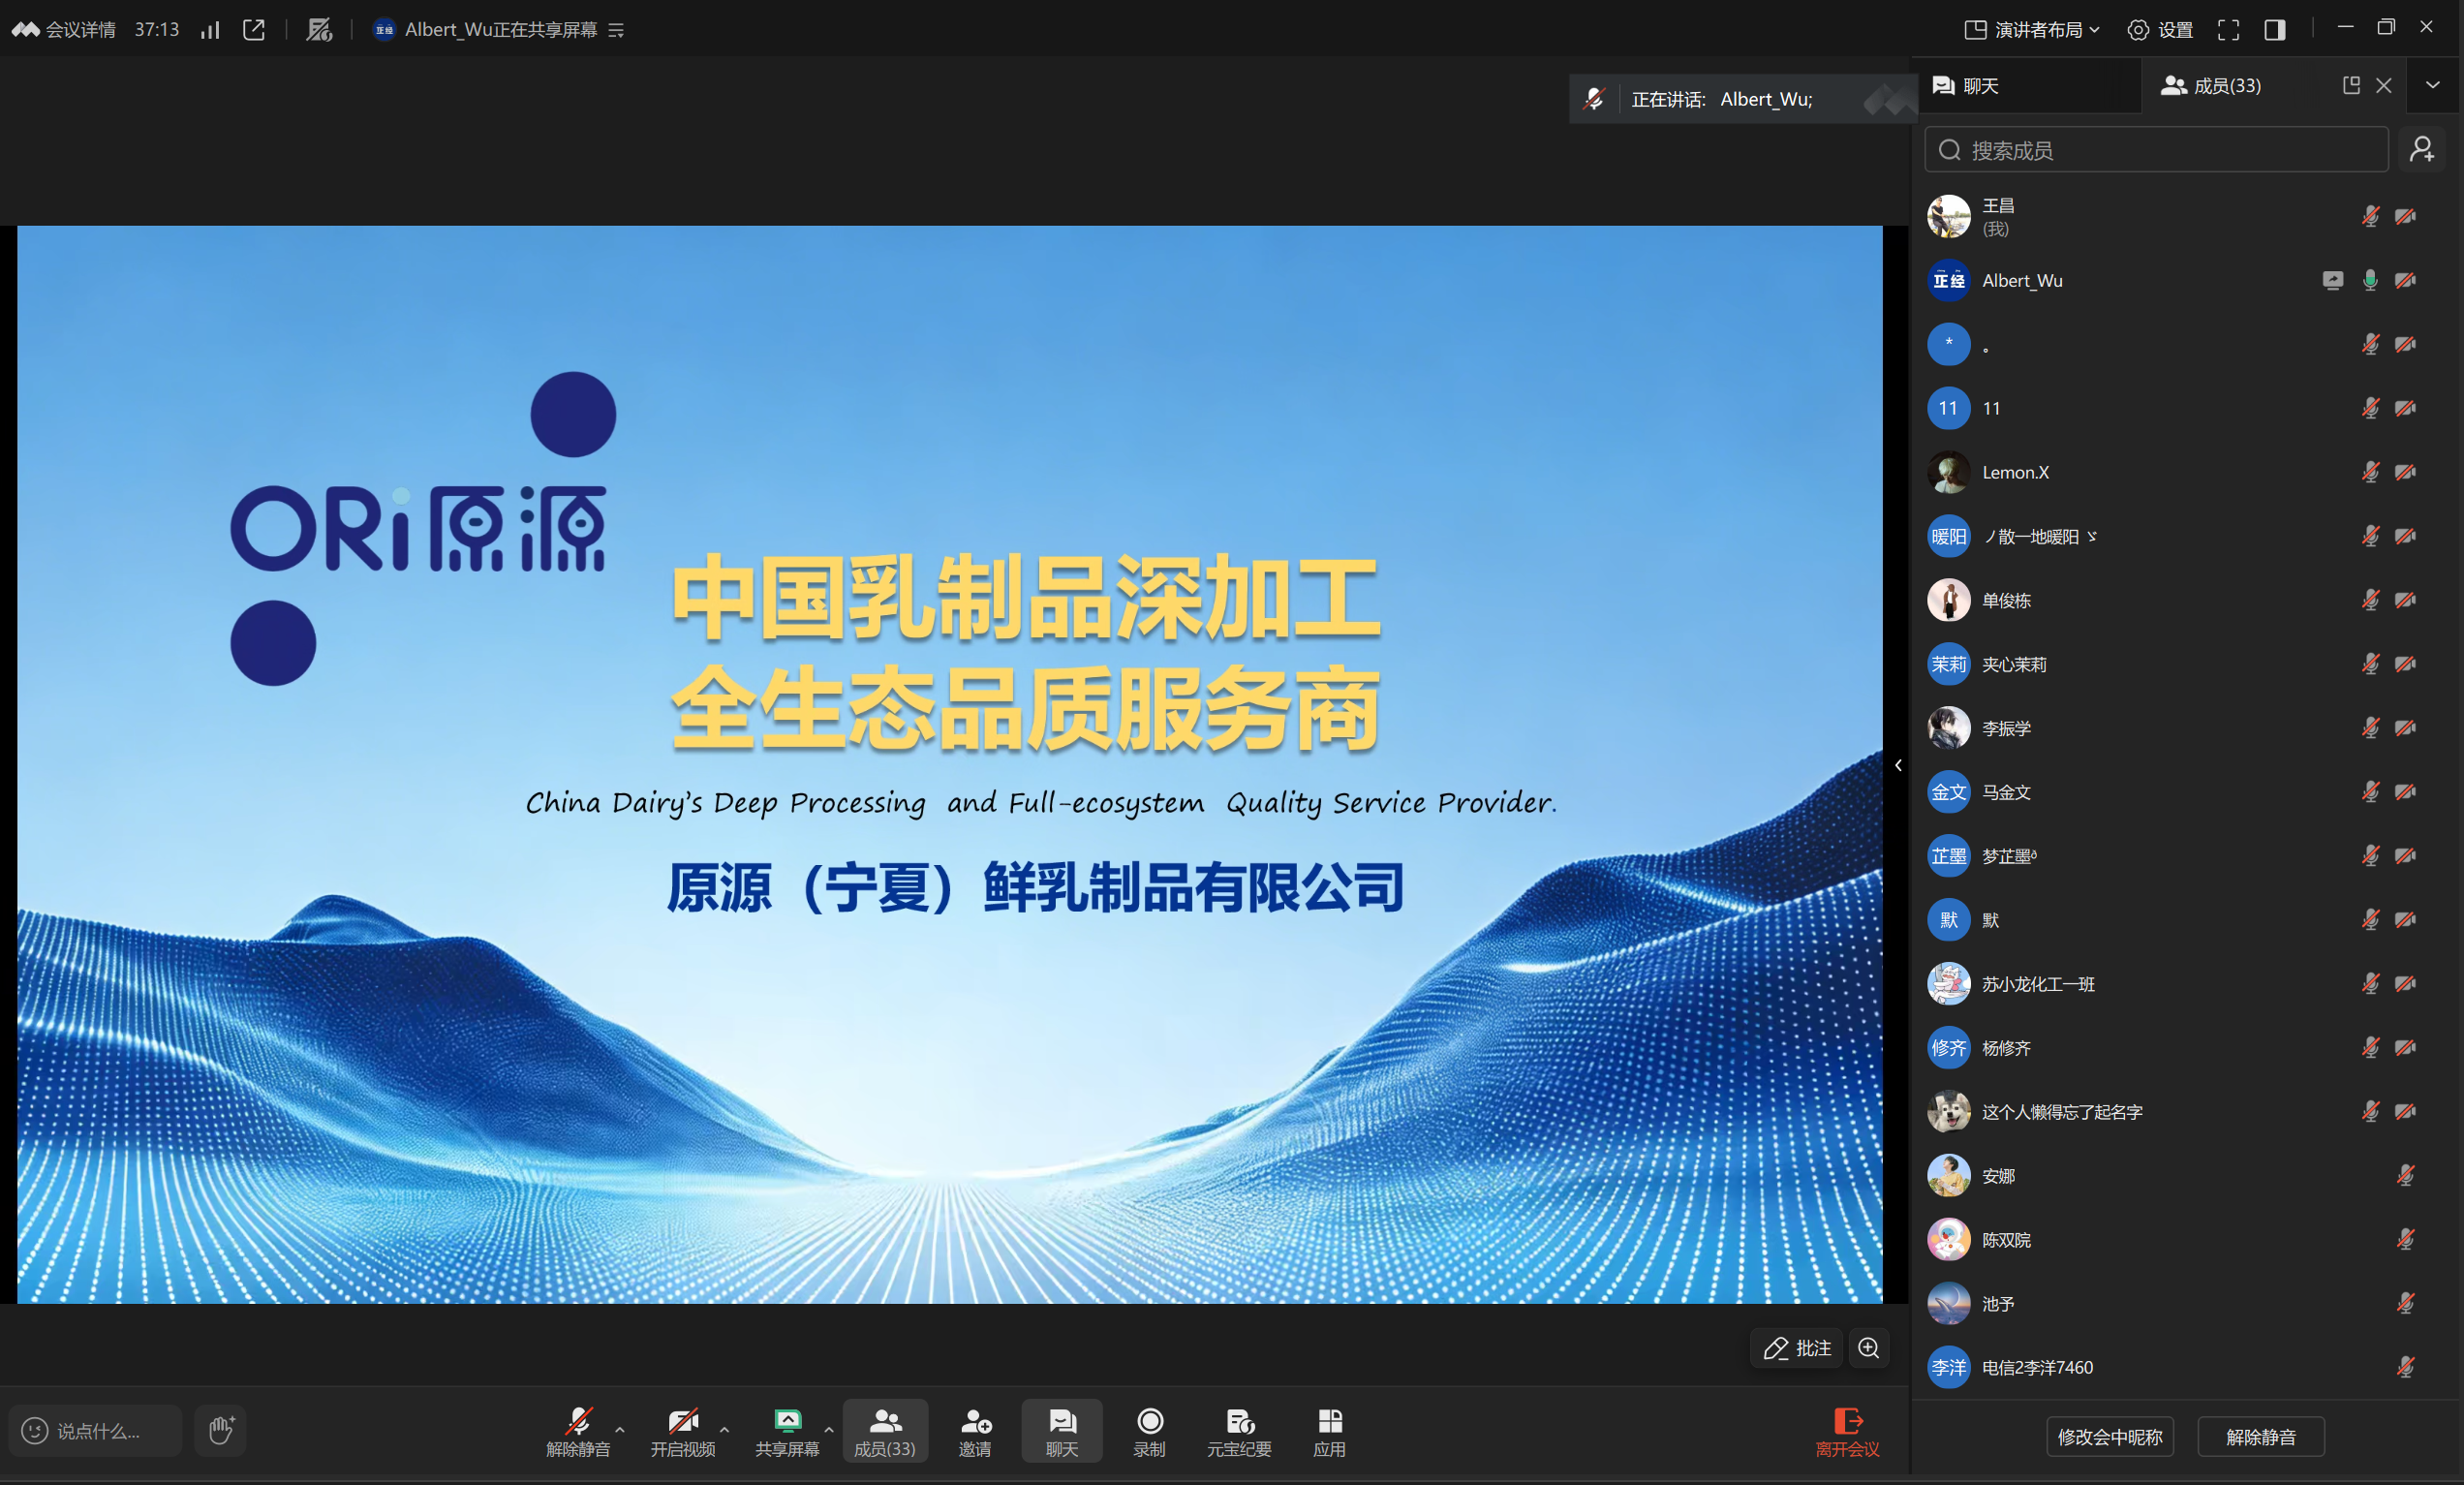Open the 演讲者布局 layout dropdown

point(2028,29)
